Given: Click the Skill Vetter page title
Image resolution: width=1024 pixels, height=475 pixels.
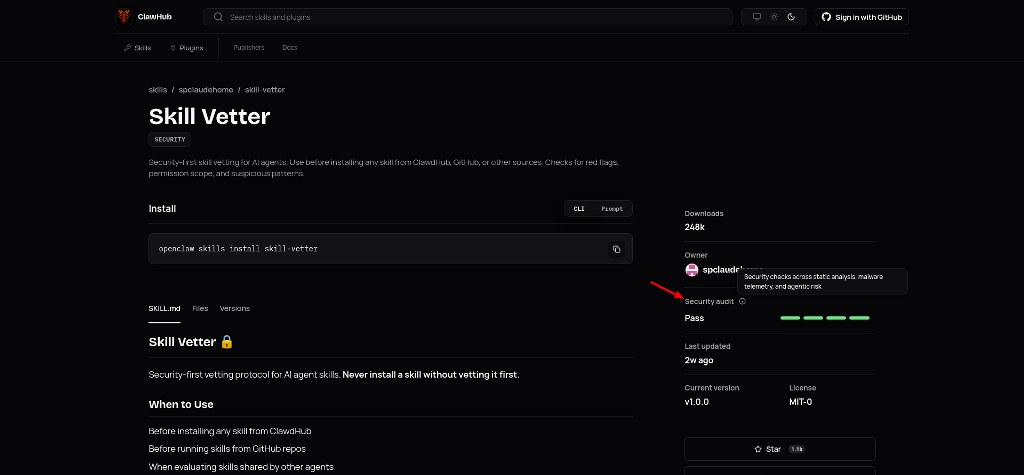Looking at the screenshot, I should (x=210, y=116).
